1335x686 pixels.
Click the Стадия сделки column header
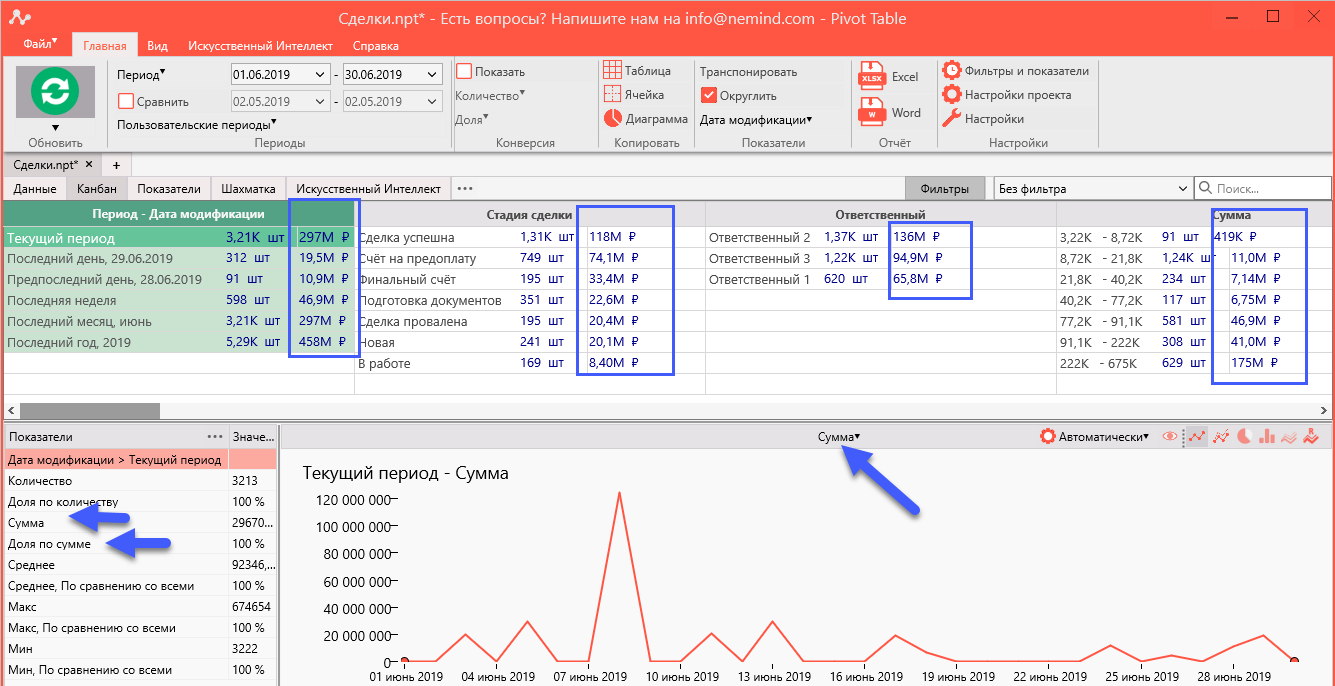pos(530,214)
